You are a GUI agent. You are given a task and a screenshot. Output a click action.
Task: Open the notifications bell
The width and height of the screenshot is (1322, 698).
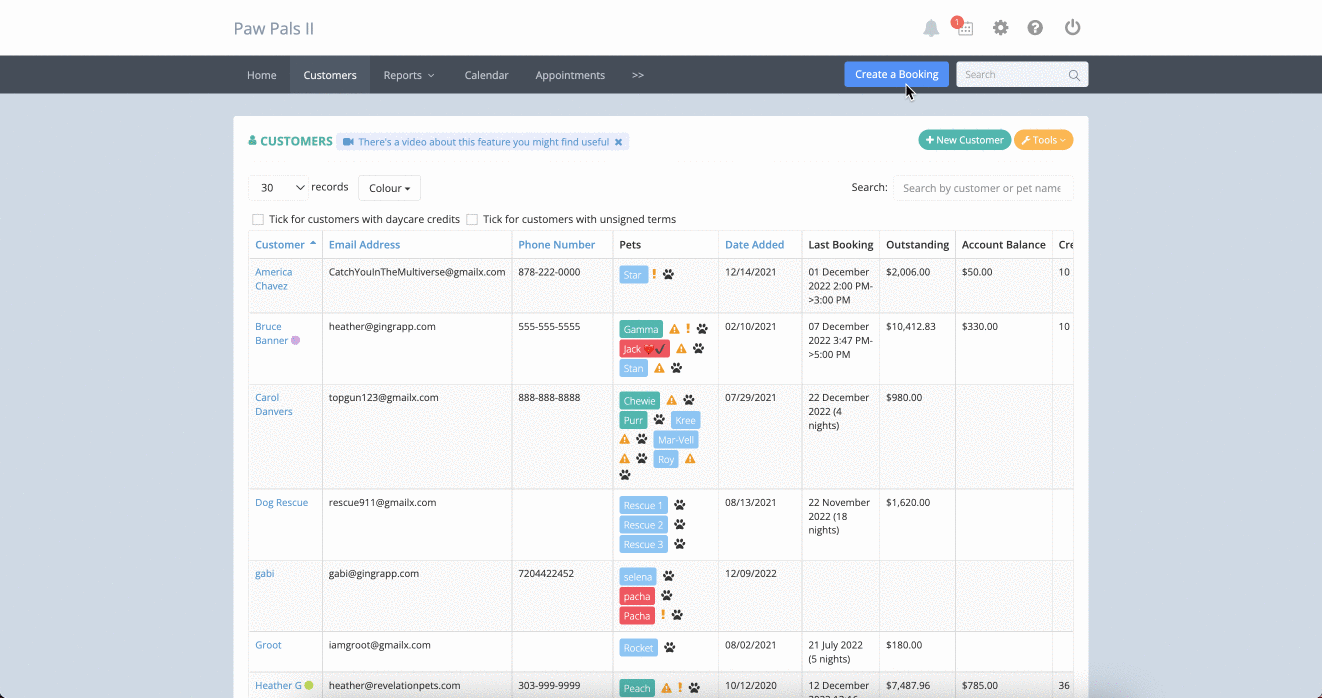point(931,28)
